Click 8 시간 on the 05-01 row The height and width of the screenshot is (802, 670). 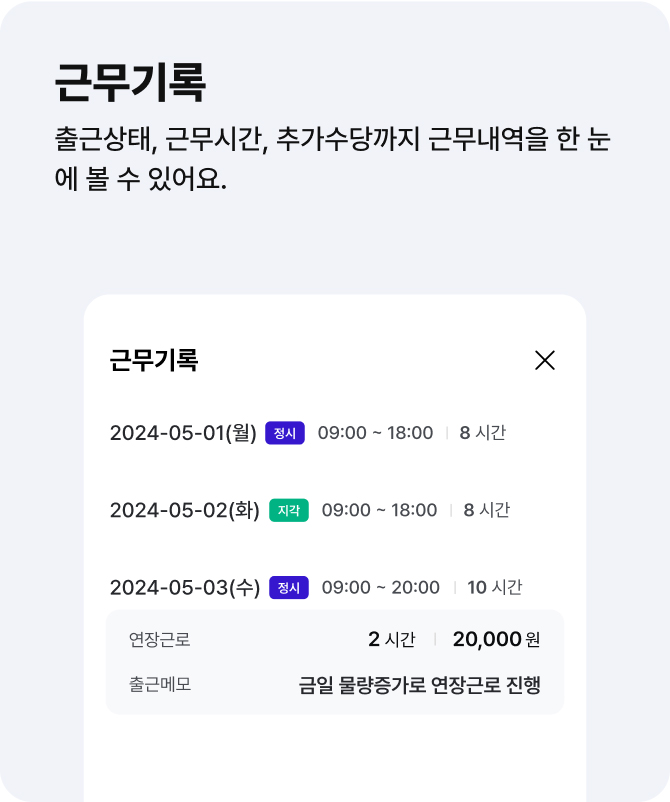point(482,433)
